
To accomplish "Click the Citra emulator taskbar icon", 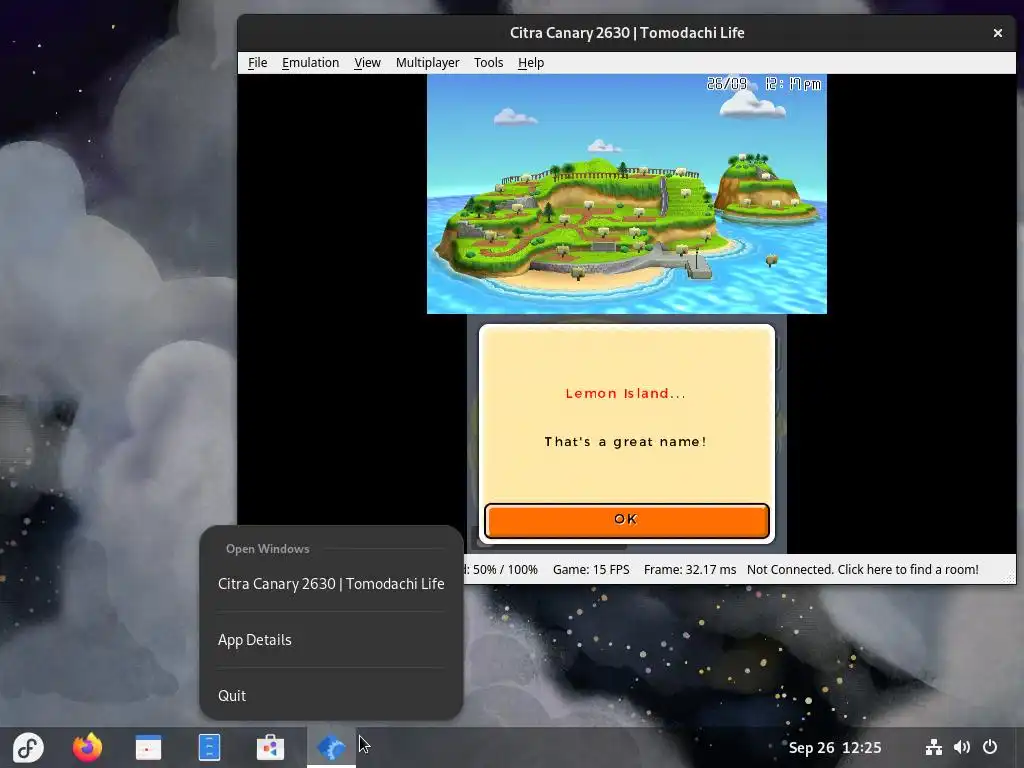I will (331, 747).
